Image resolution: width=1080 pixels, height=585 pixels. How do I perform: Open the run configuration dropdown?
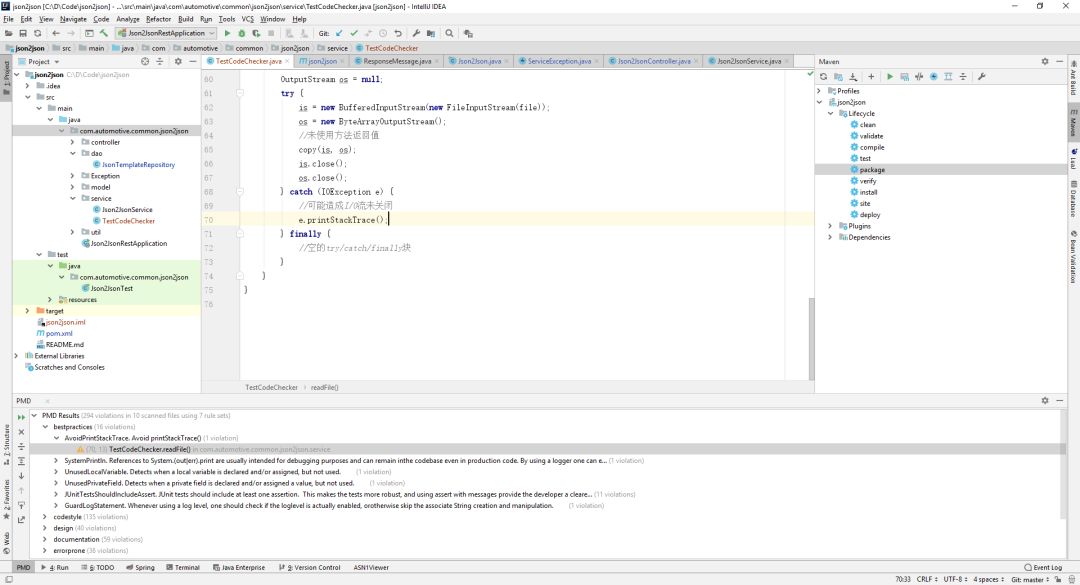click(x=165, y=33)
